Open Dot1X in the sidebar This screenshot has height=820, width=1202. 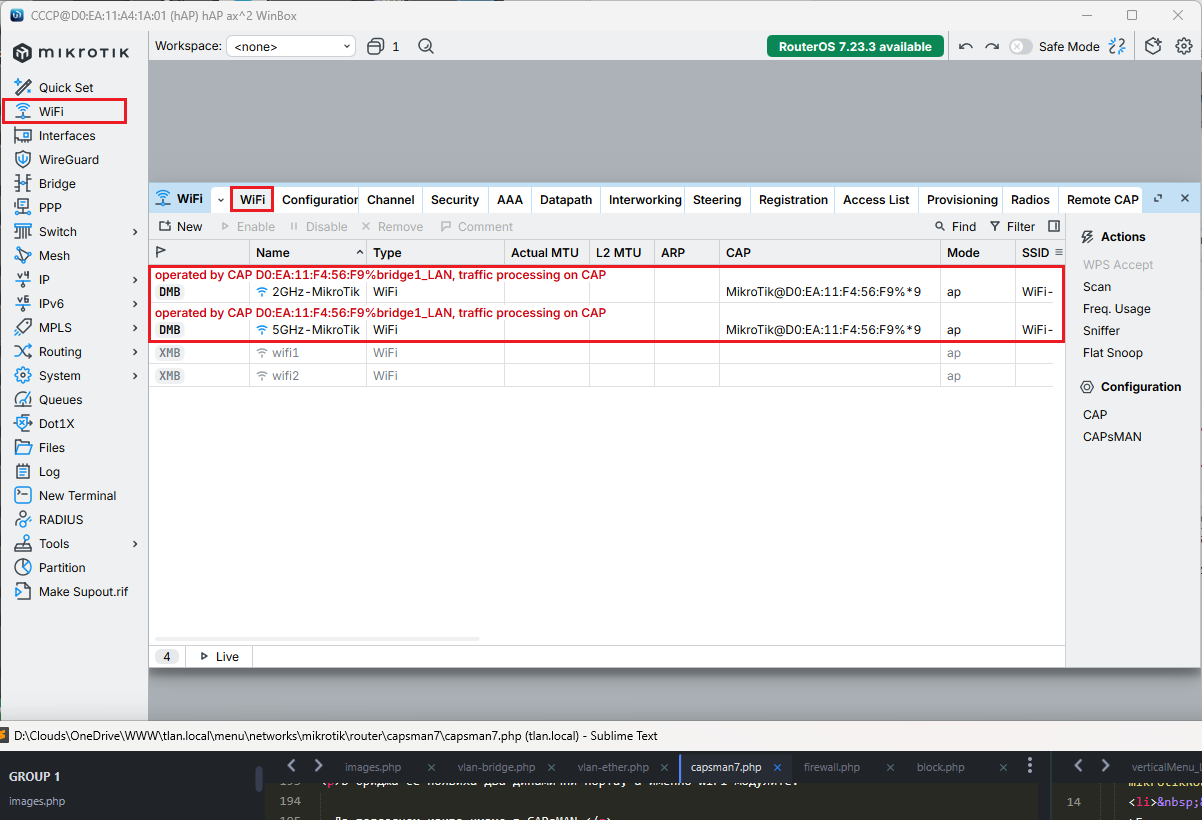pyautogui.click(x=56, y=423)
